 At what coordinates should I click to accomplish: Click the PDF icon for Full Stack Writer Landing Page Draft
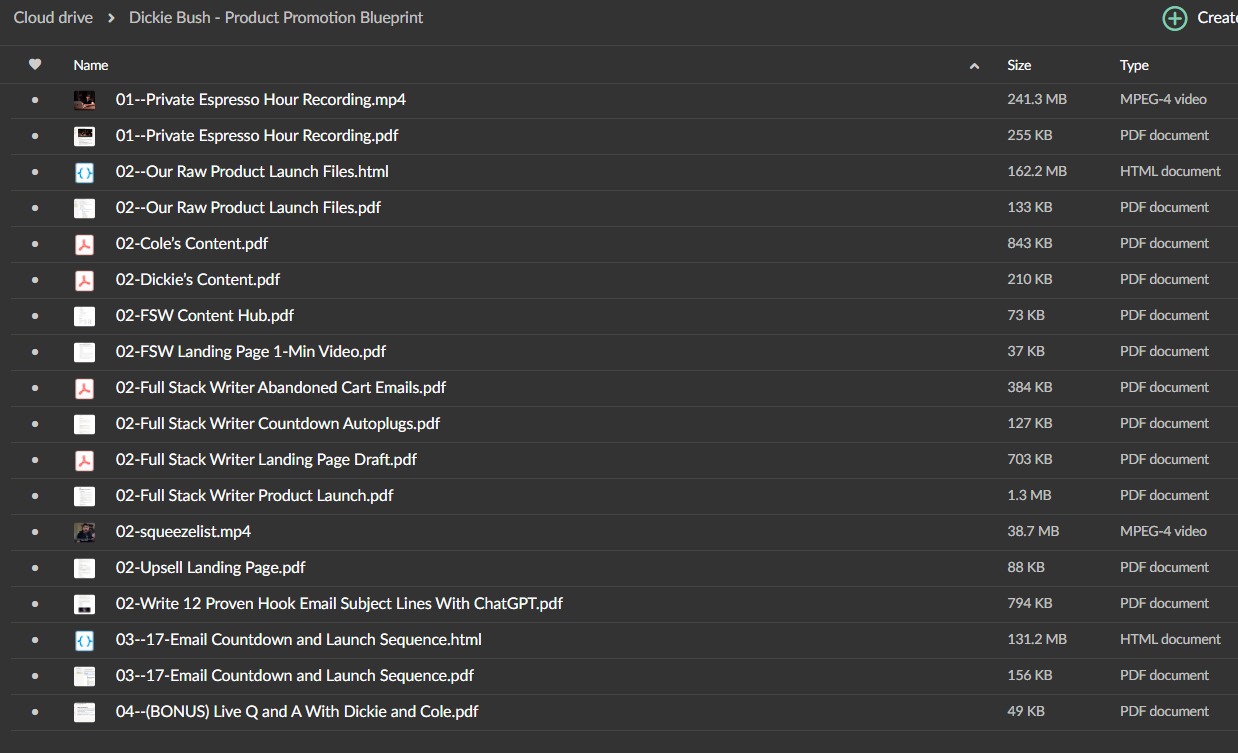[x=85, y=460]
